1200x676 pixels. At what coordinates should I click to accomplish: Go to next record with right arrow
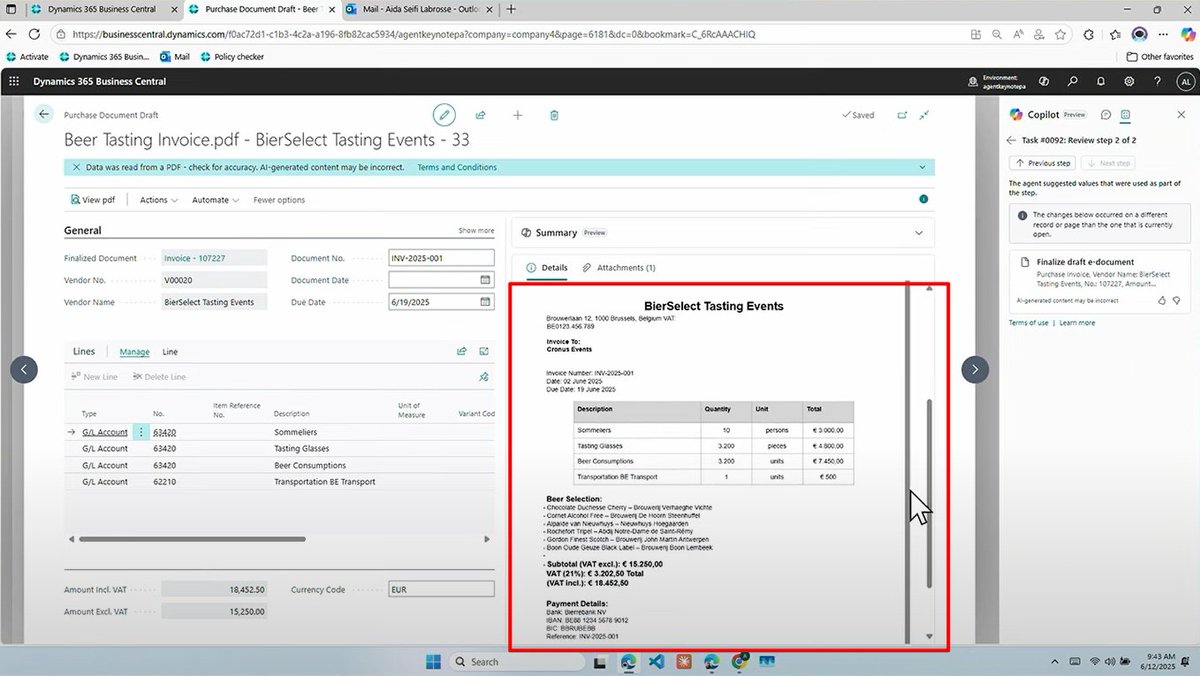click(975, 369)
